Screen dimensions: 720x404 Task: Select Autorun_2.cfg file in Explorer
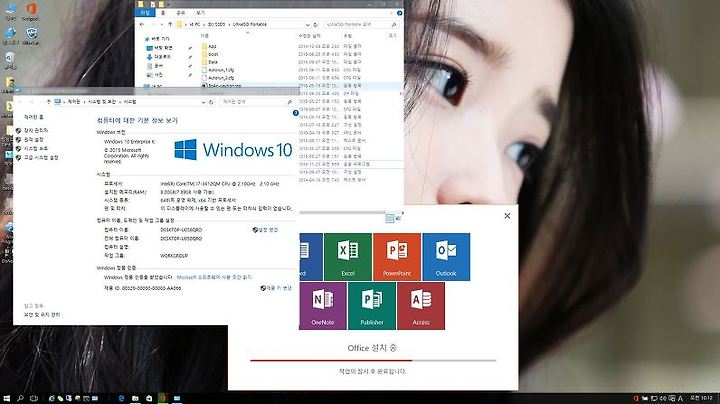[218, 78]
